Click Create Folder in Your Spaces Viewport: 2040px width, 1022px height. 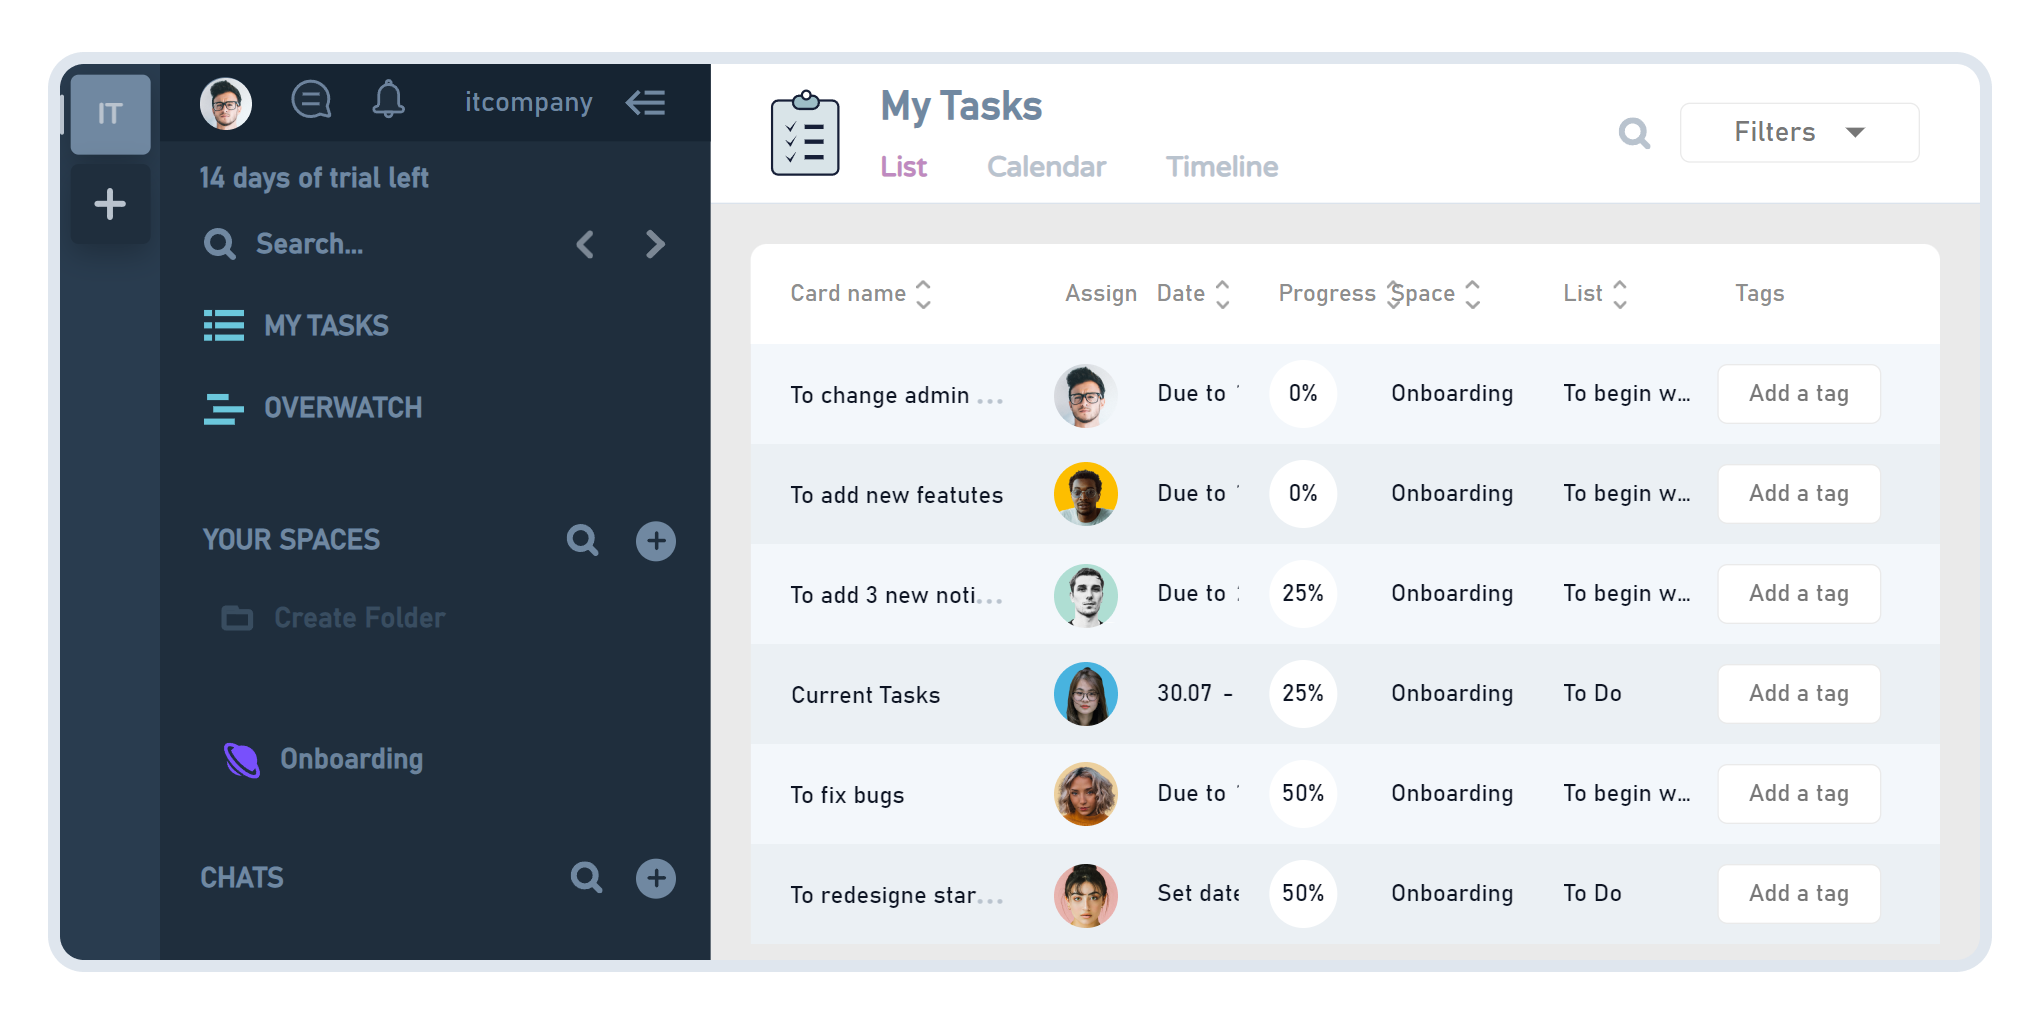(x=358, y=617)
